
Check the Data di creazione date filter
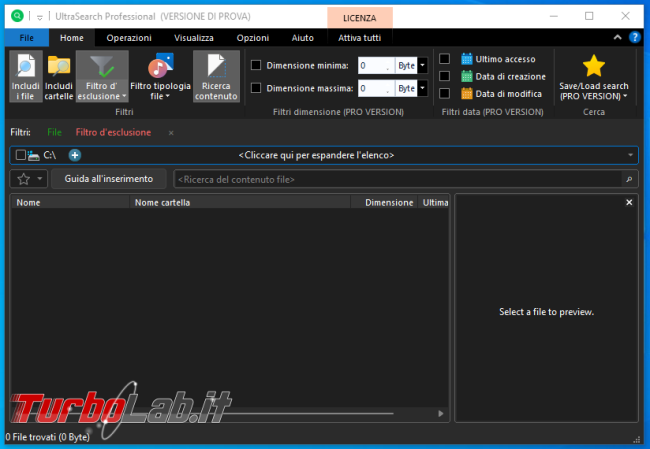444,76
